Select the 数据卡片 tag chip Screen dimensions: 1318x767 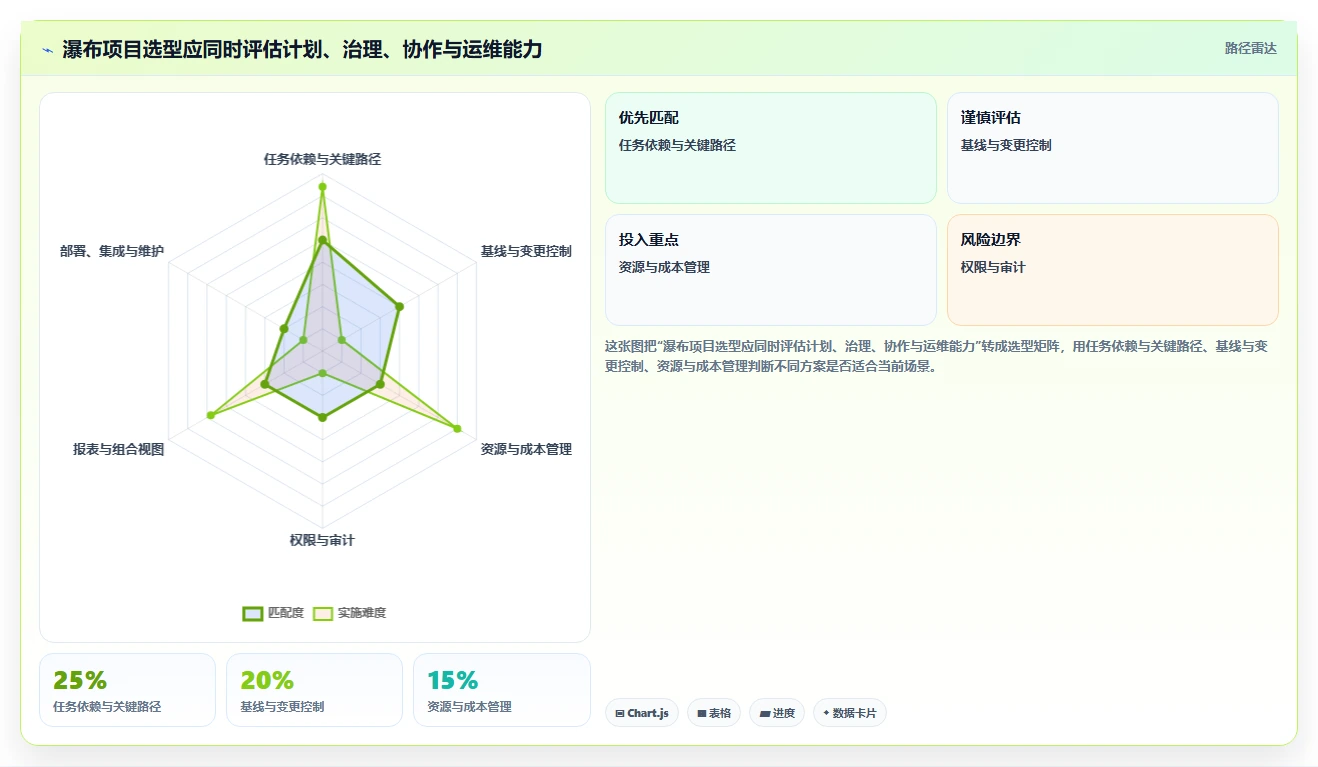point(850,713)
